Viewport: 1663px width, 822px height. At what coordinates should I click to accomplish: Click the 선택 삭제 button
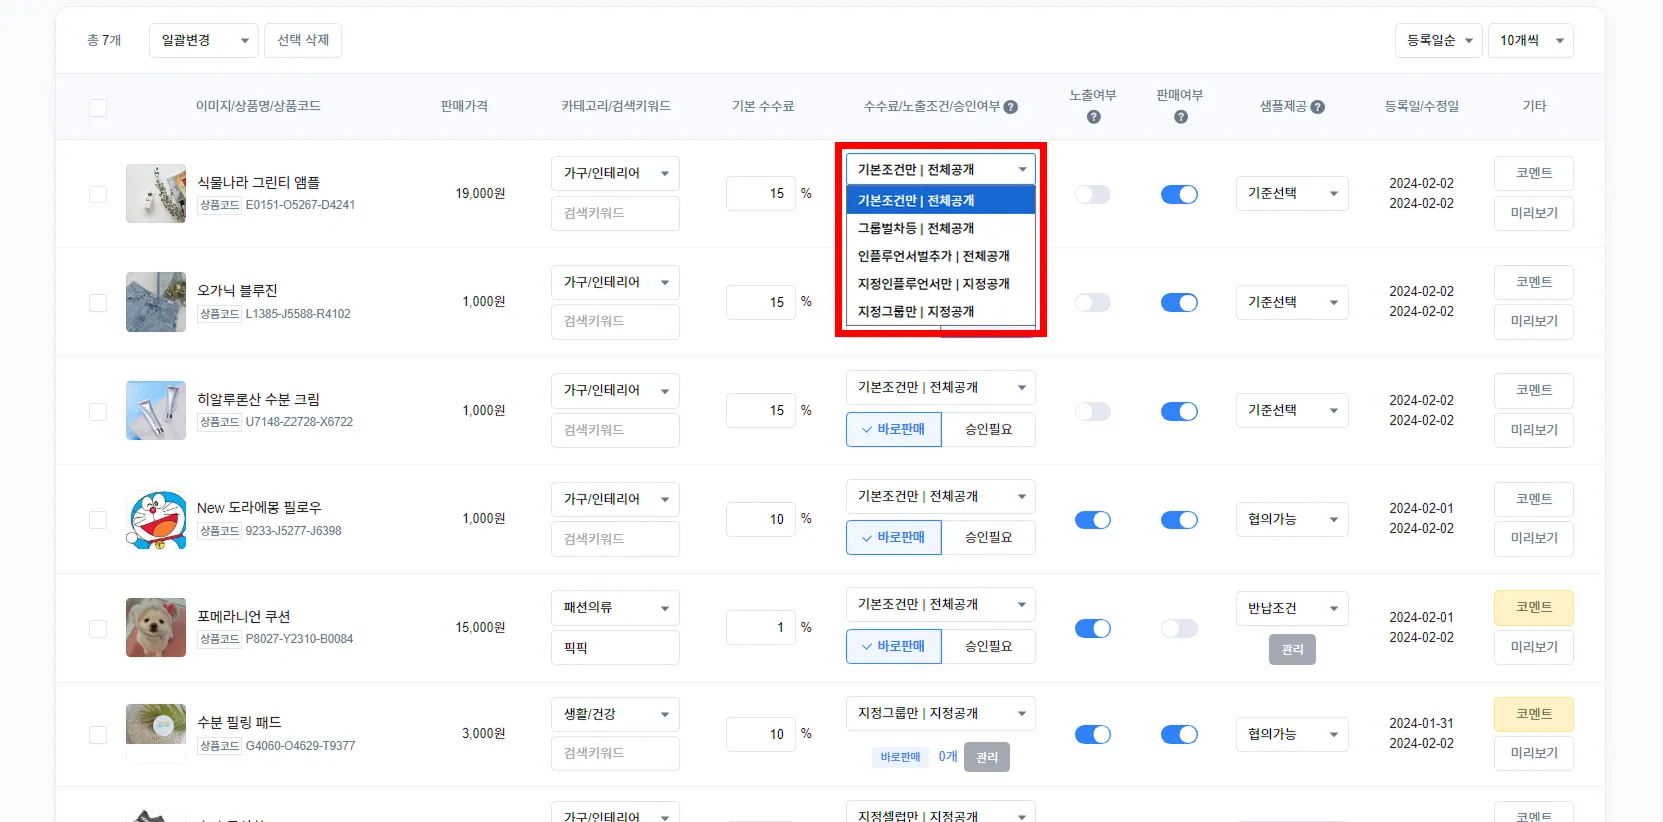click(x=303, y=41)
